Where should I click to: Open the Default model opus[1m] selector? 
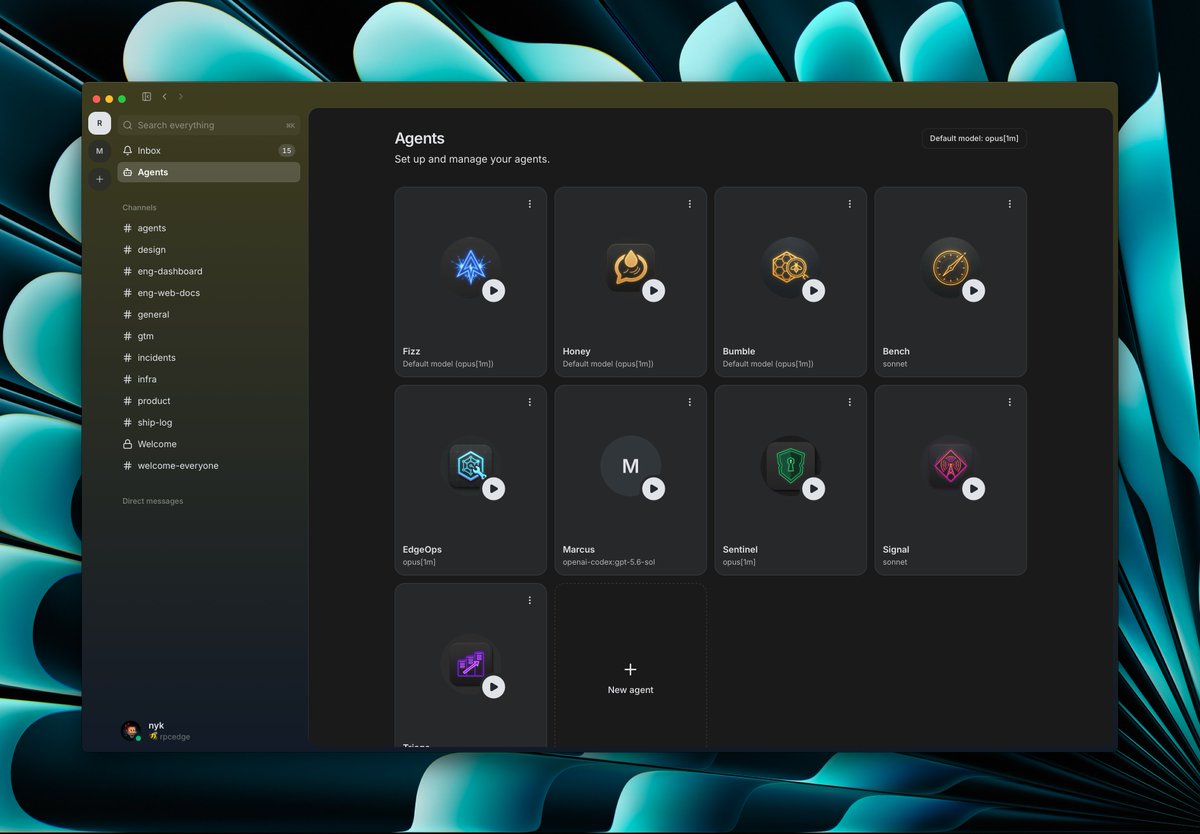(x=974, y=138)
